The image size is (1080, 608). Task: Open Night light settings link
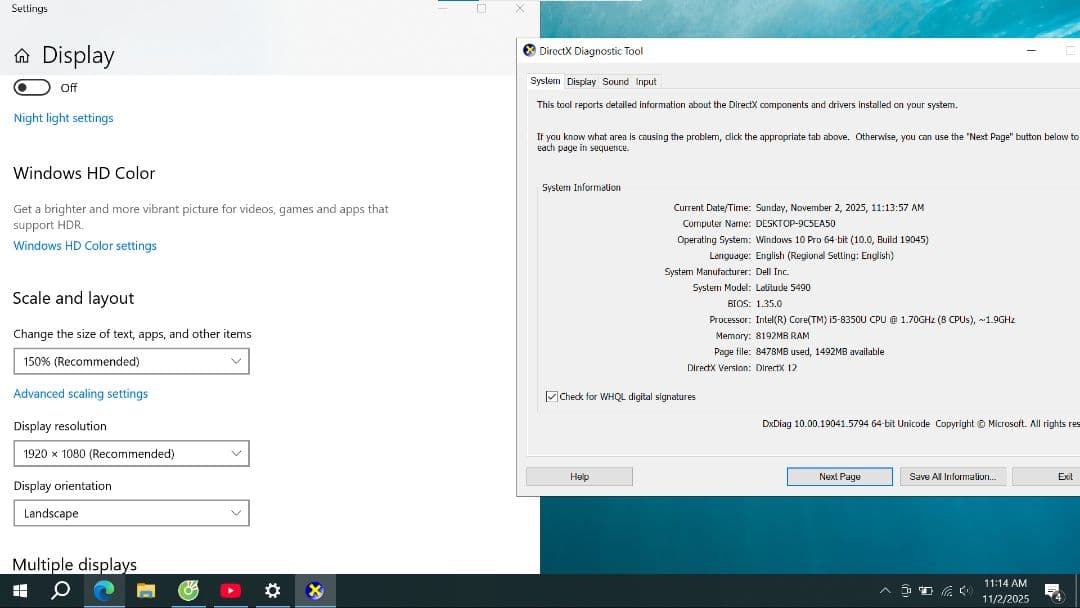(63, 117)
